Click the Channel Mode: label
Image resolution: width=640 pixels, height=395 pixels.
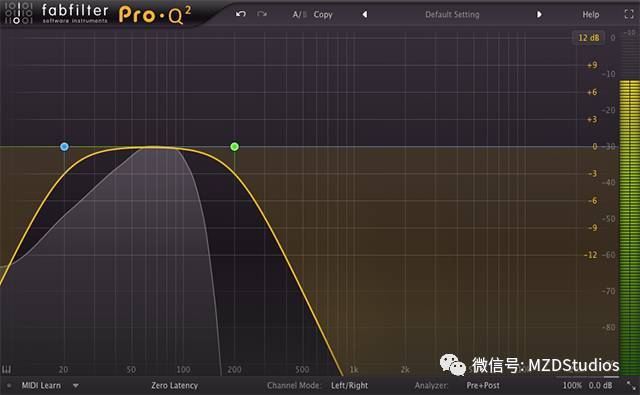tap(294, 385)
